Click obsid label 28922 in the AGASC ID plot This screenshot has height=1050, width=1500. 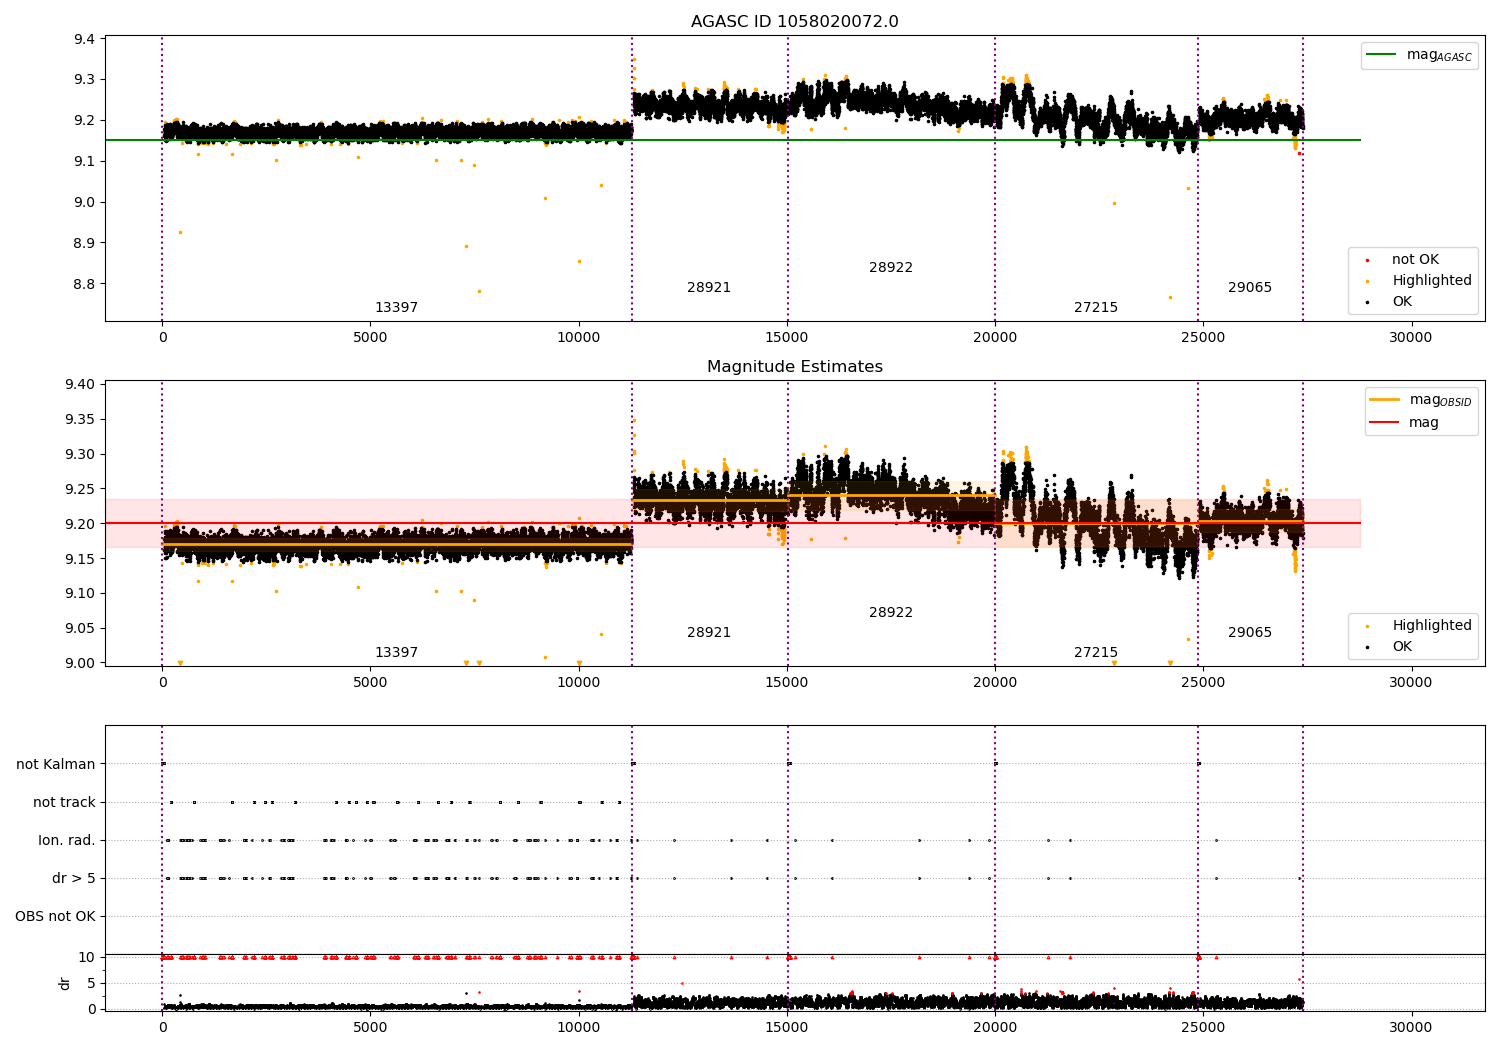coord(891,268)
